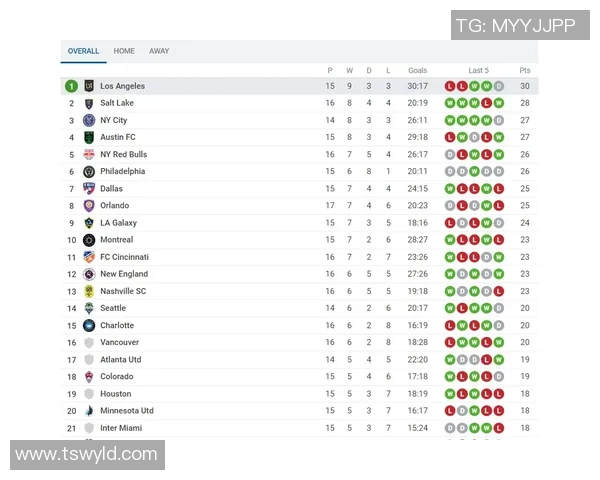600x480 pixels.
Task: Sort table by Pts column header
Action: click(x=525, y=70)
